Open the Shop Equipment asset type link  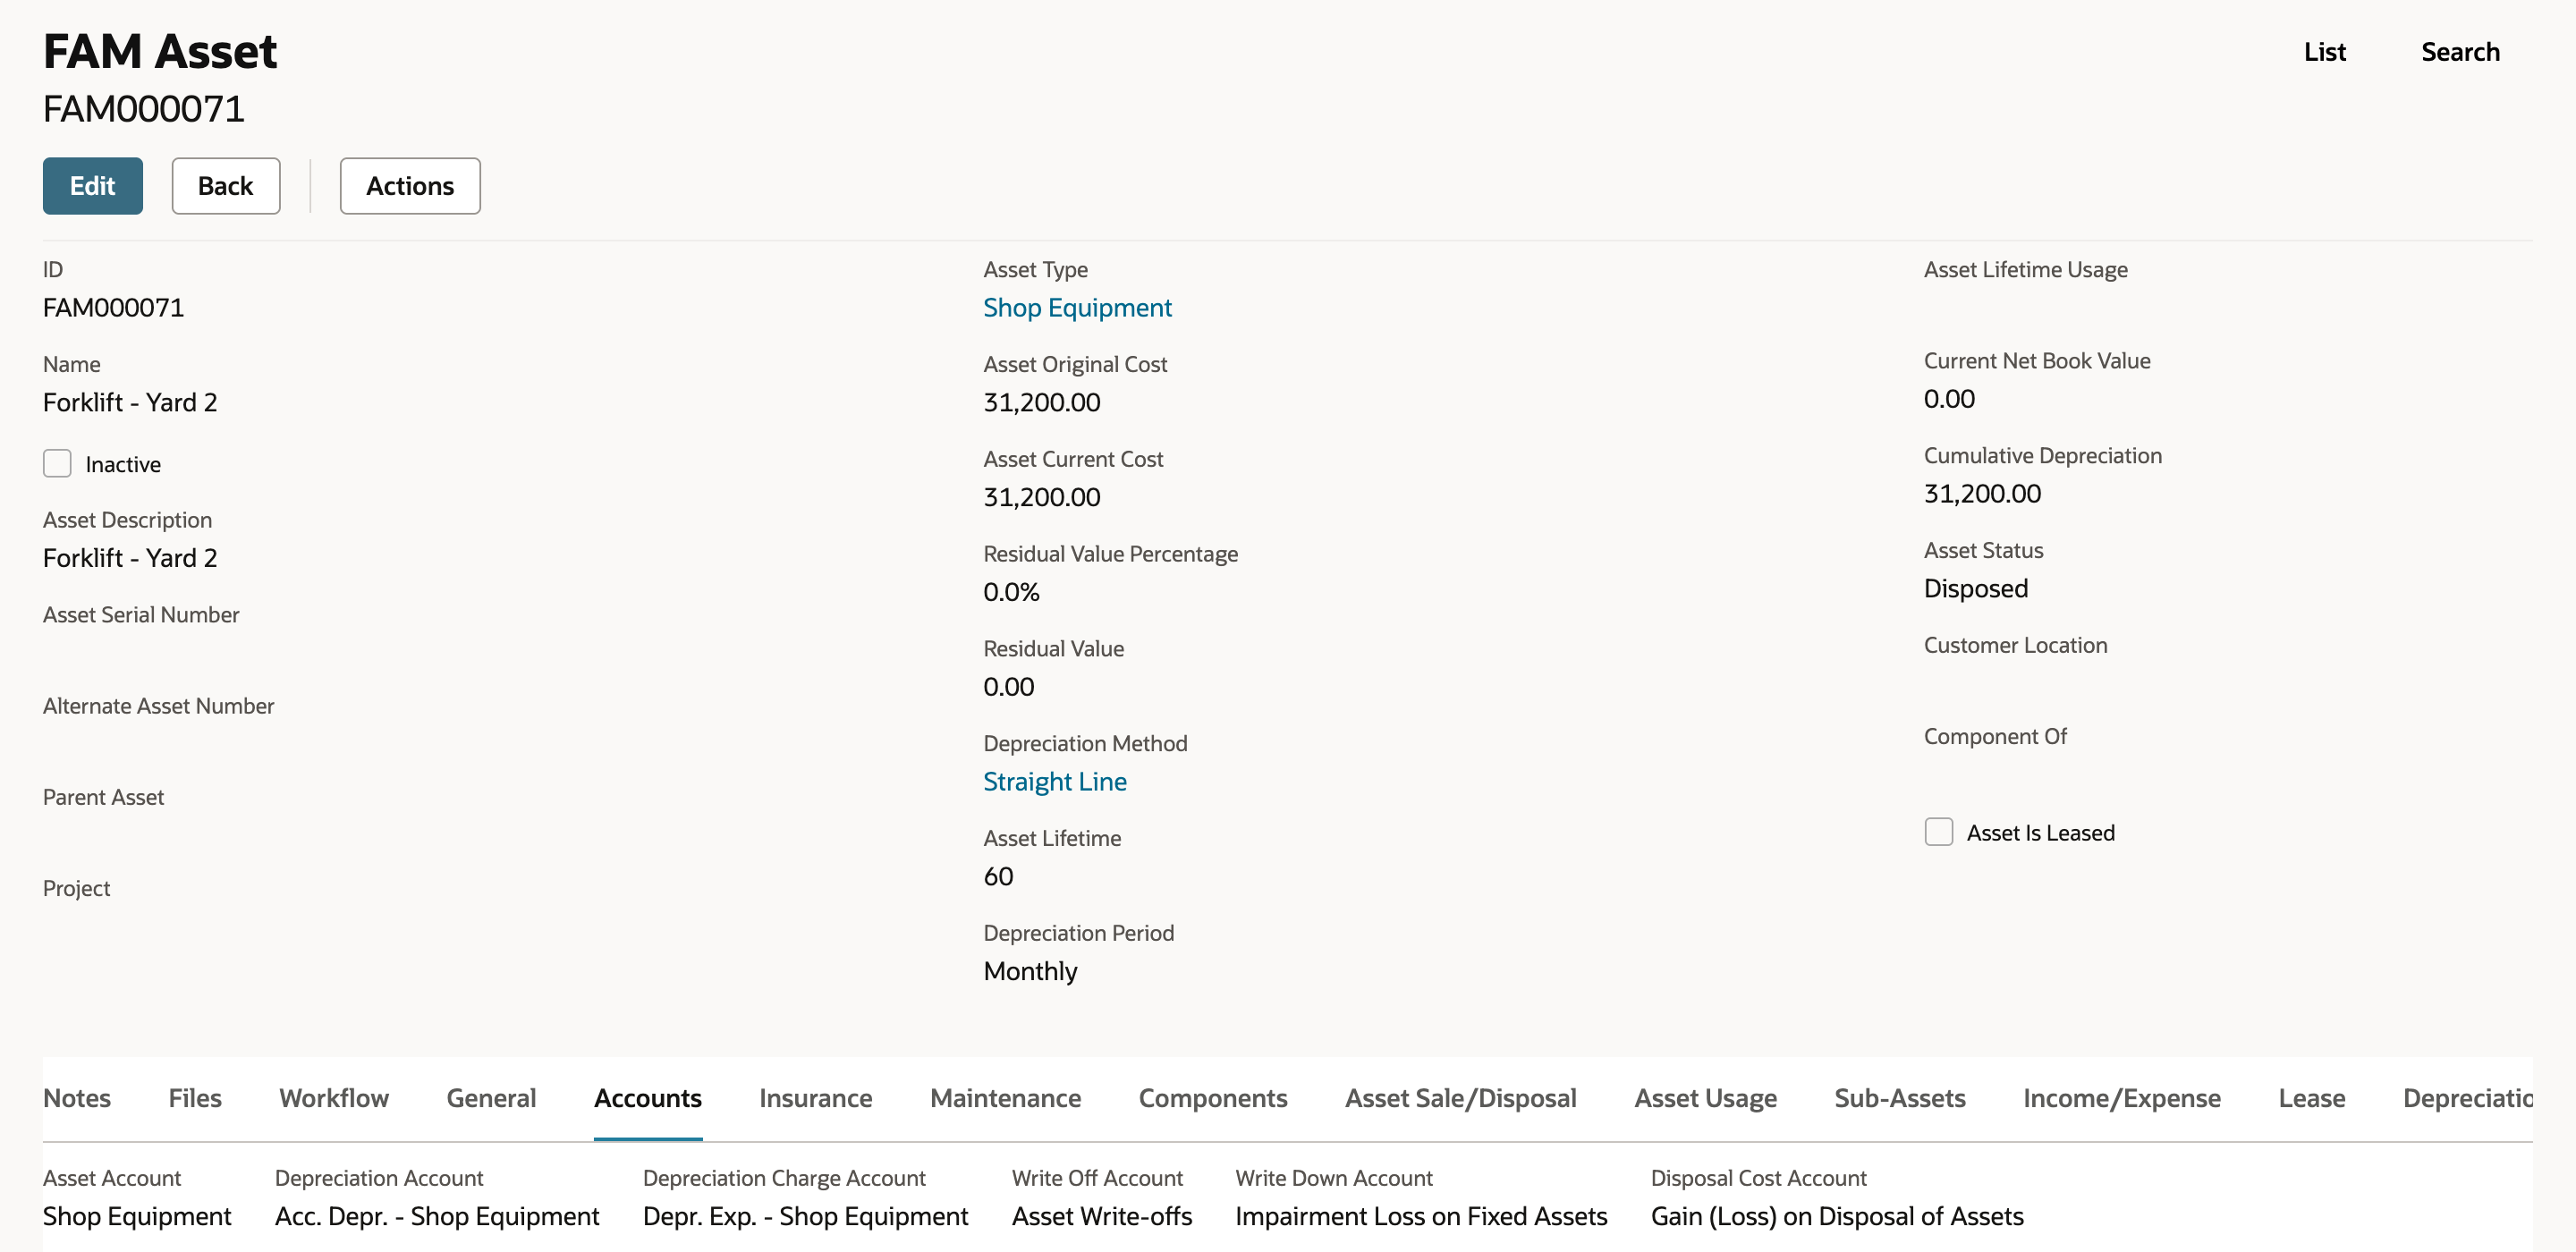tap(1077, 307)
